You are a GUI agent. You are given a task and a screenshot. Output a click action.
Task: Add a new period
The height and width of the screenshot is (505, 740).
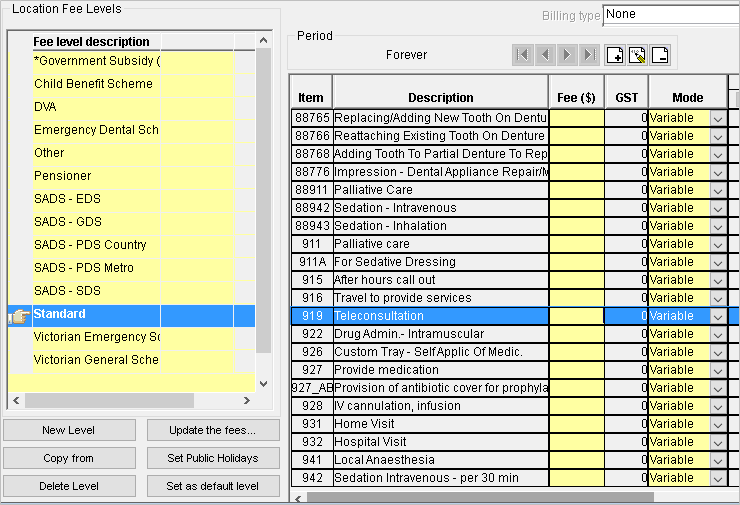click(x=614, y=55)
